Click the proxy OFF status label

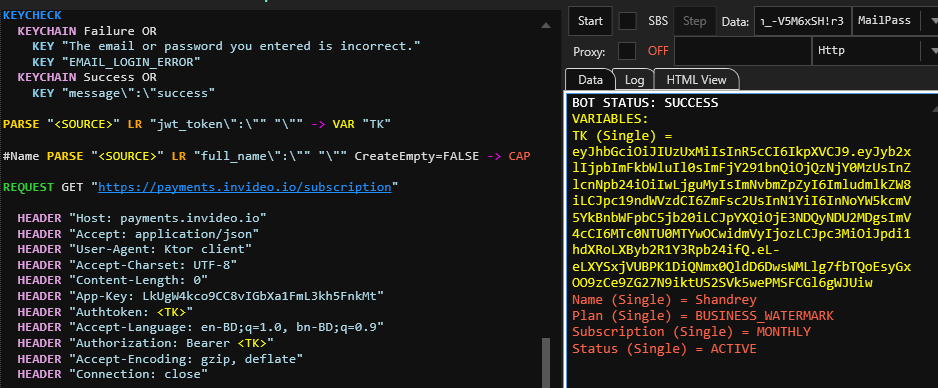point(658,51)
